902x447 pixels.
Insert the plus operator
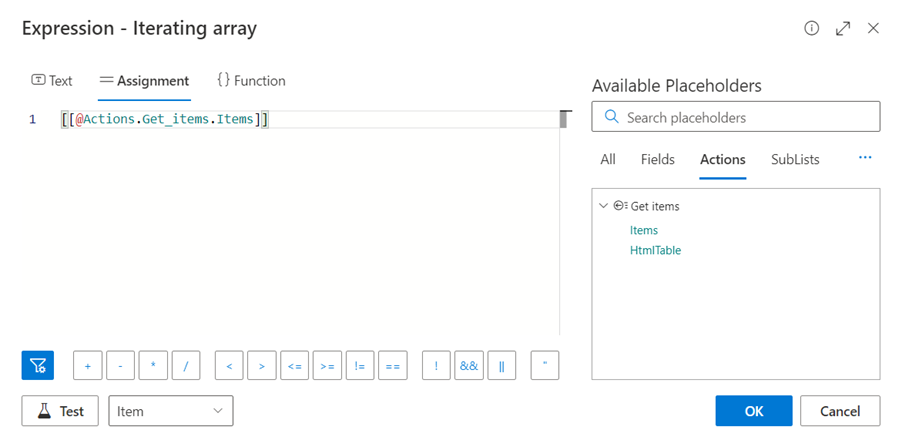87,366
